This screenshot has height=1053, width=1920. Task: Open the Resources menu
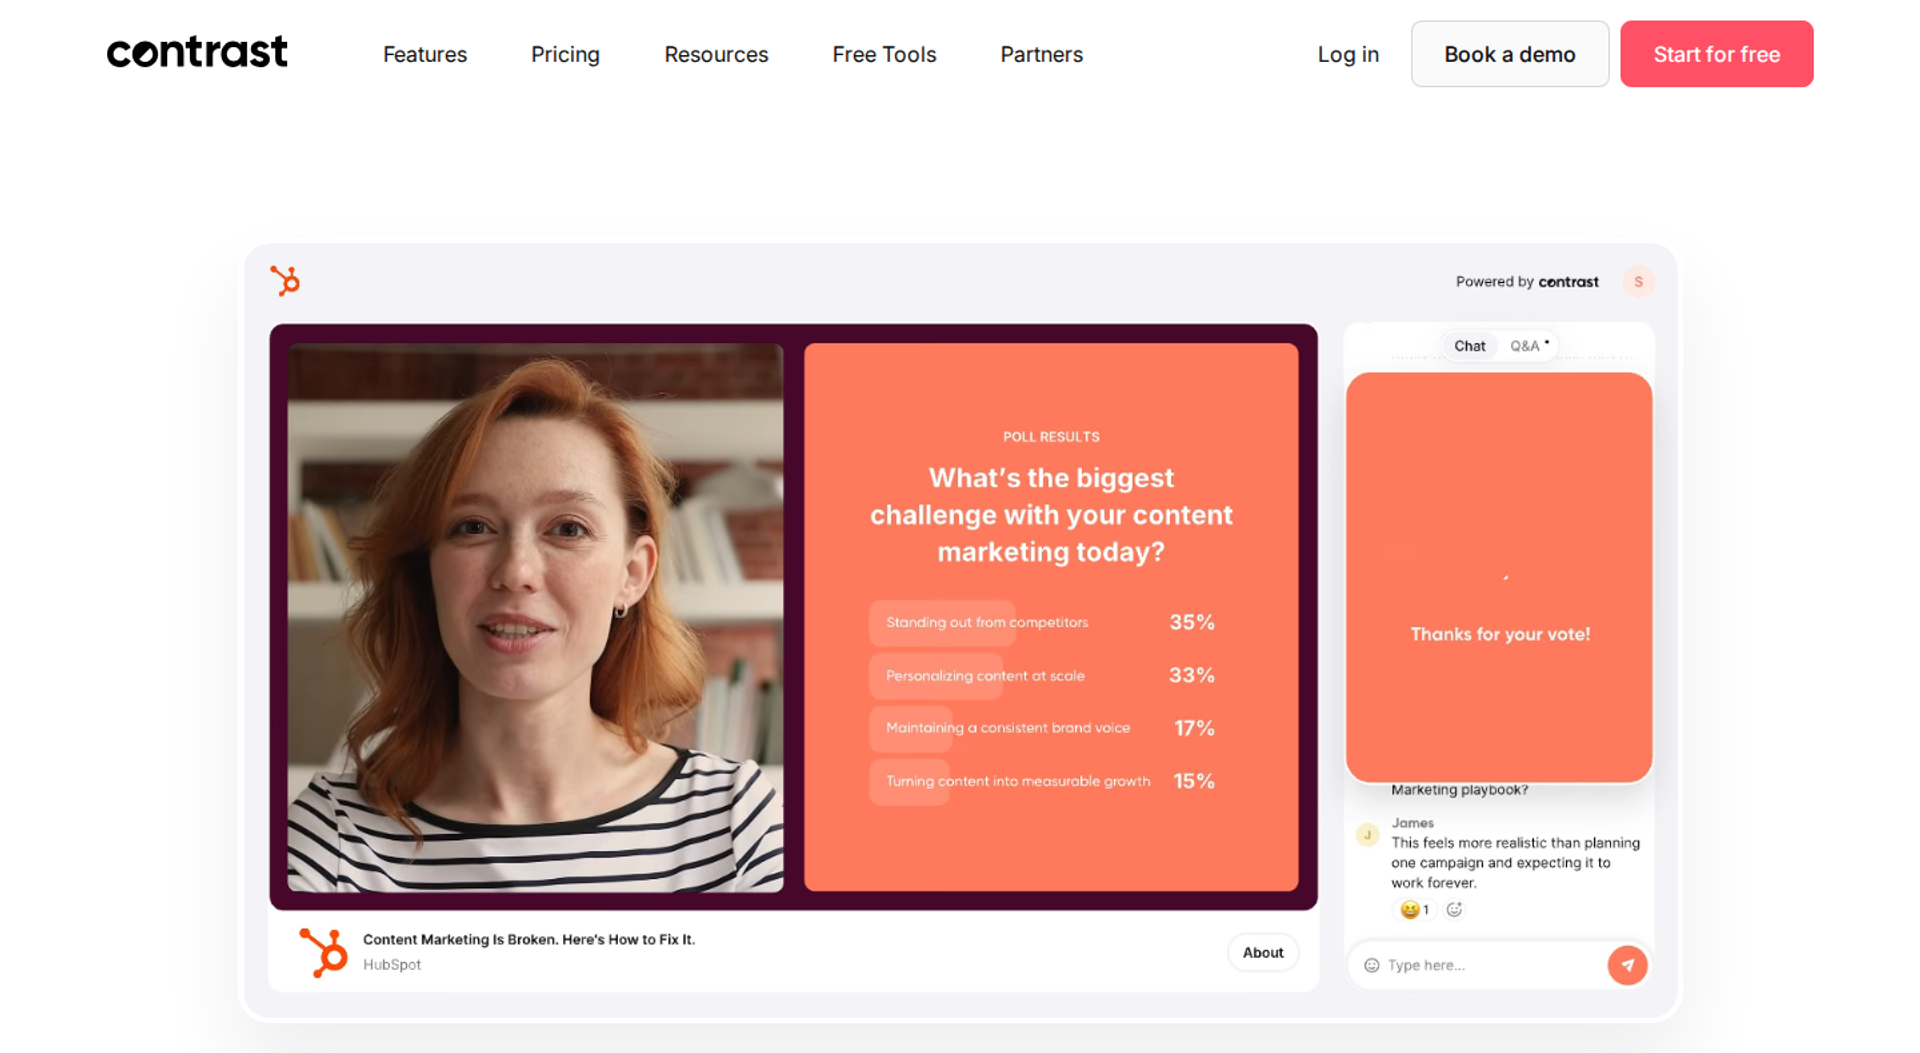click(x=716, y=54)
